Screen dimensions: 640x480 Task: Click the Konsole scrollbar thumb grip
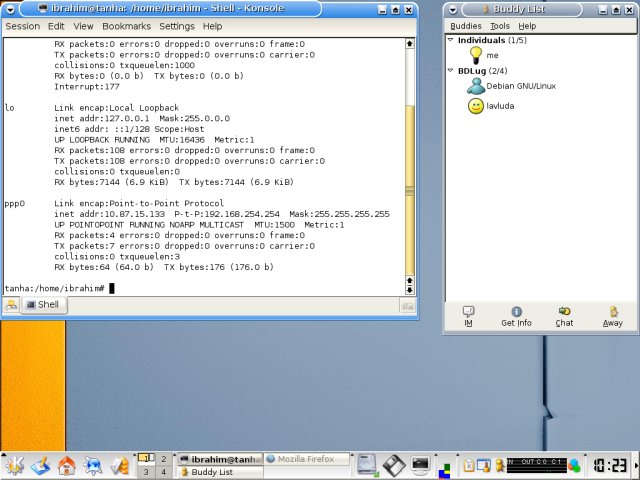[x=410, y=191]
